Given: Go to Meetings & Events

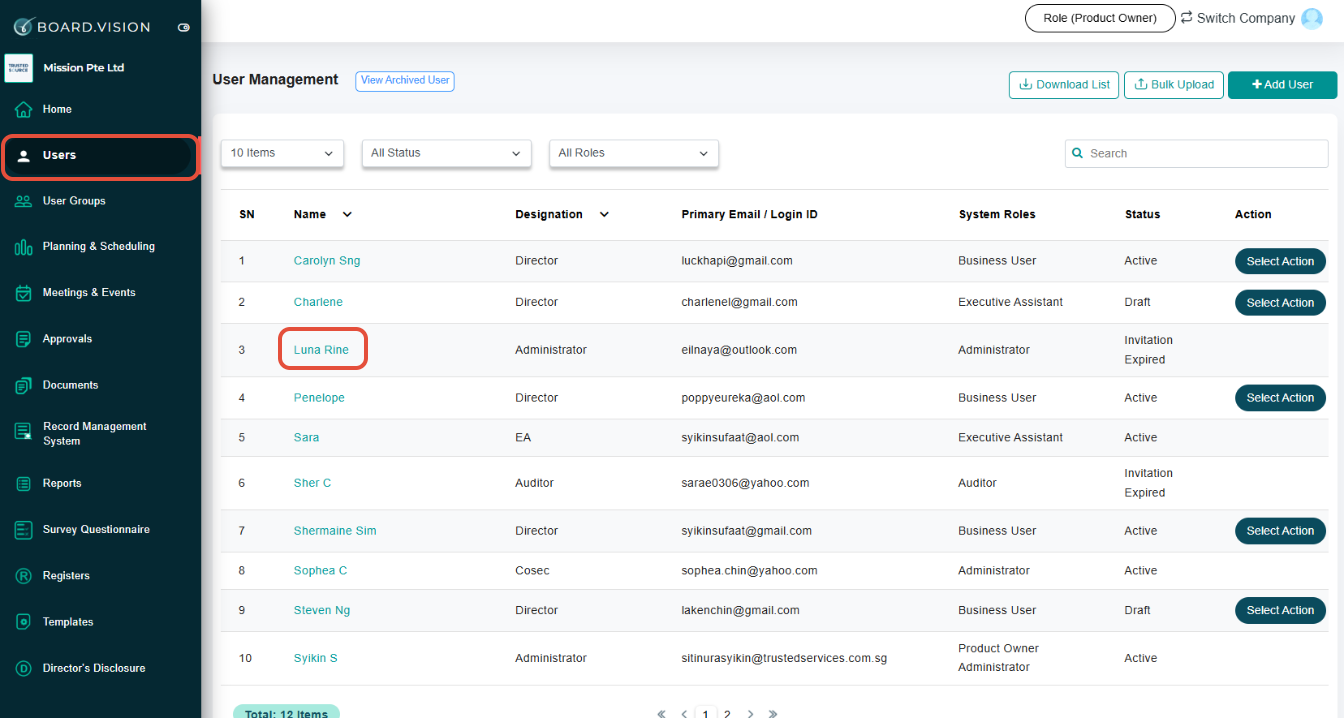Looking at the screenshot, I should [89, 293].
